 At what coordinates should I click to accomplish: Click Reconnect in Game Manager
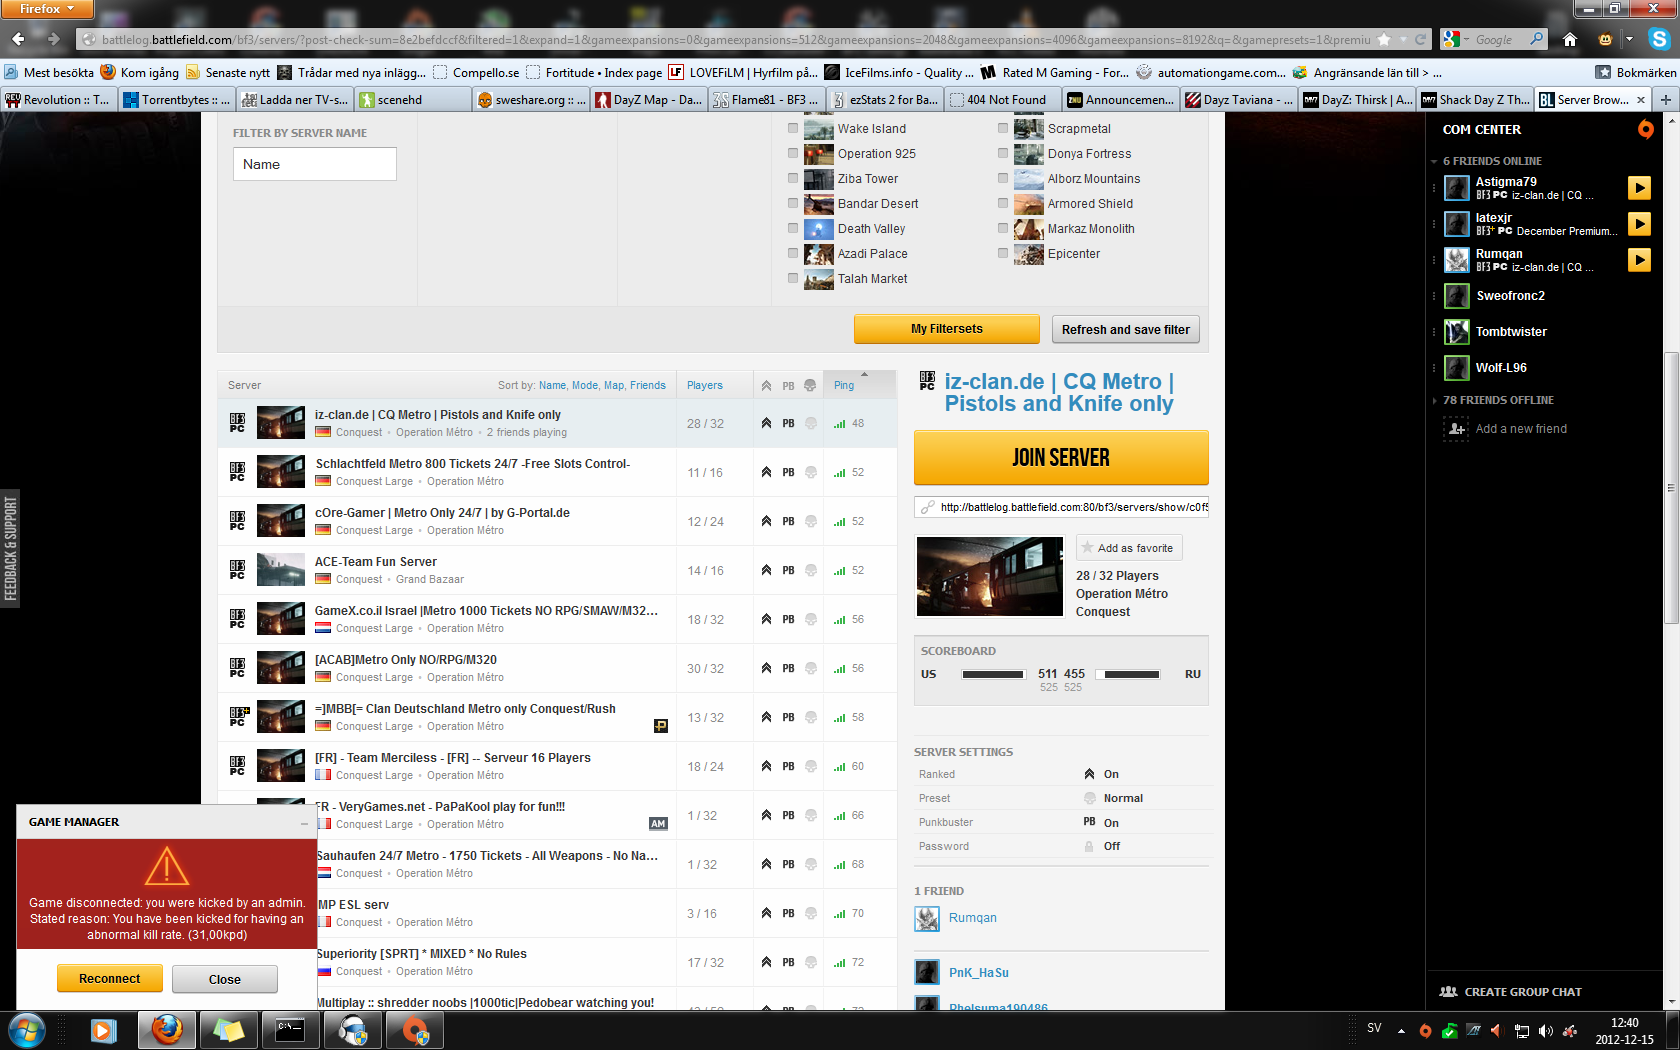(110, 979)
